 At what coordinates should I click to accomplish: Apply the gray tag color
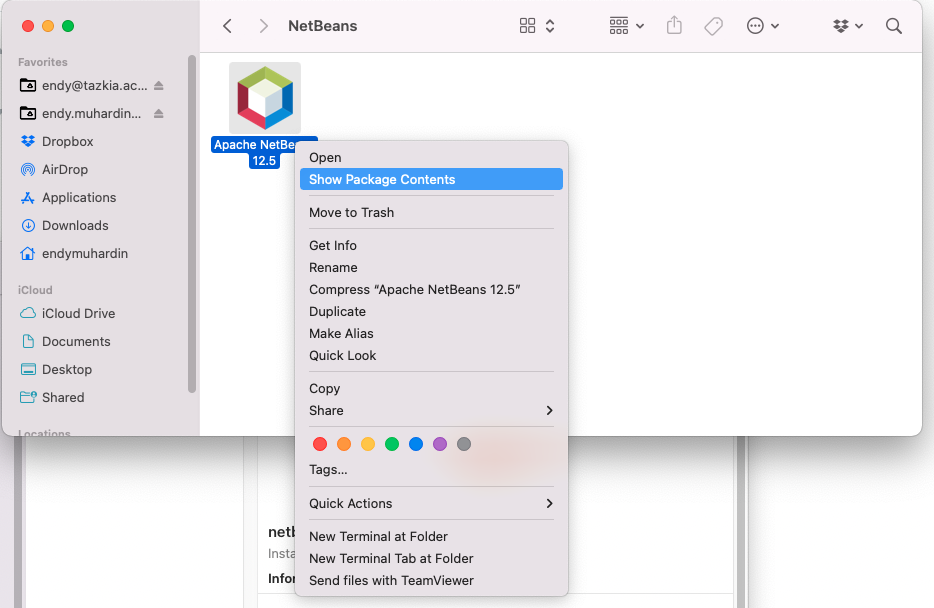[464, 444]
